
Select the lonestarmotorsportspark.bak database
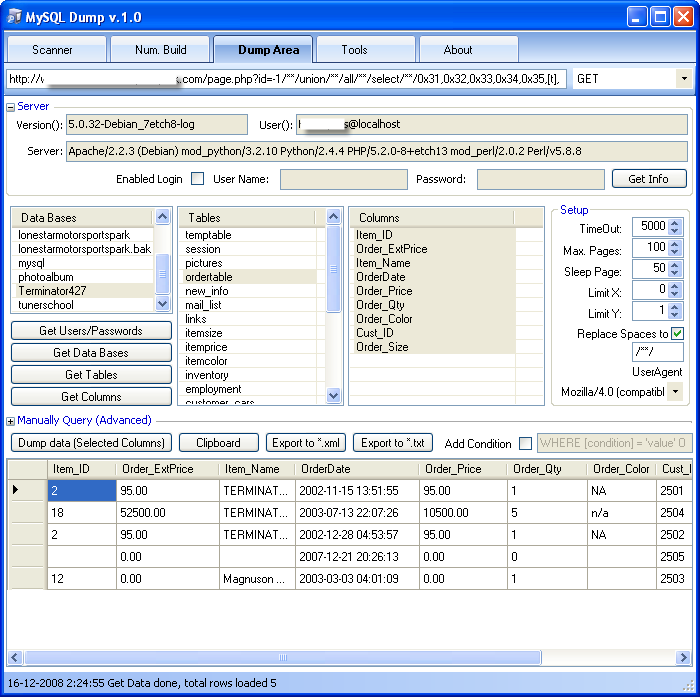[85, 249]
